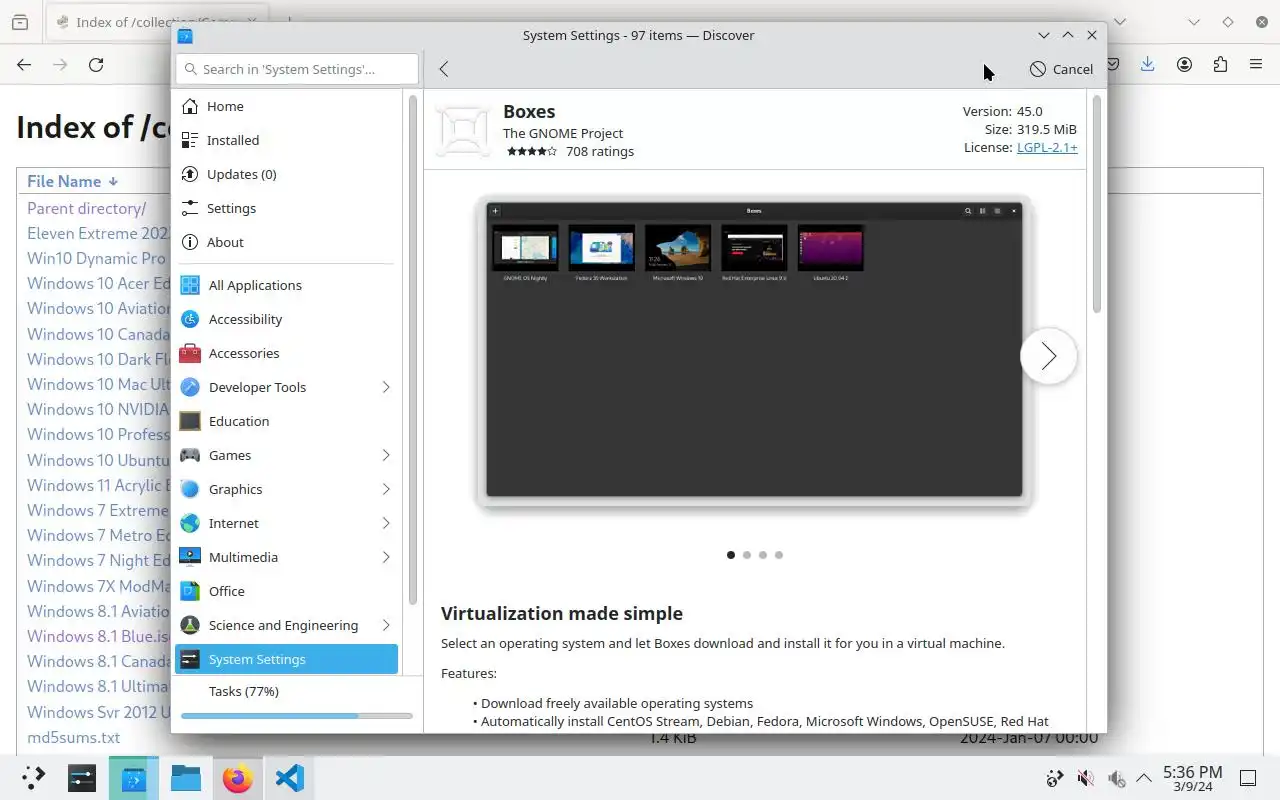The width and height of the screenshot is (1280, 800).
Task: Select the fourth screenshot page dot
Action: point(779,555)
